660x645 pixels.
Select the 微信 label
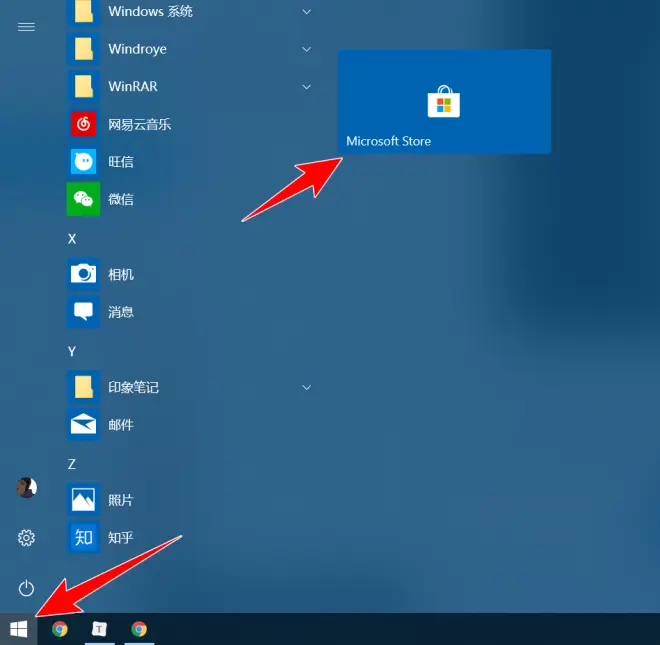click(x=121, y=199)
